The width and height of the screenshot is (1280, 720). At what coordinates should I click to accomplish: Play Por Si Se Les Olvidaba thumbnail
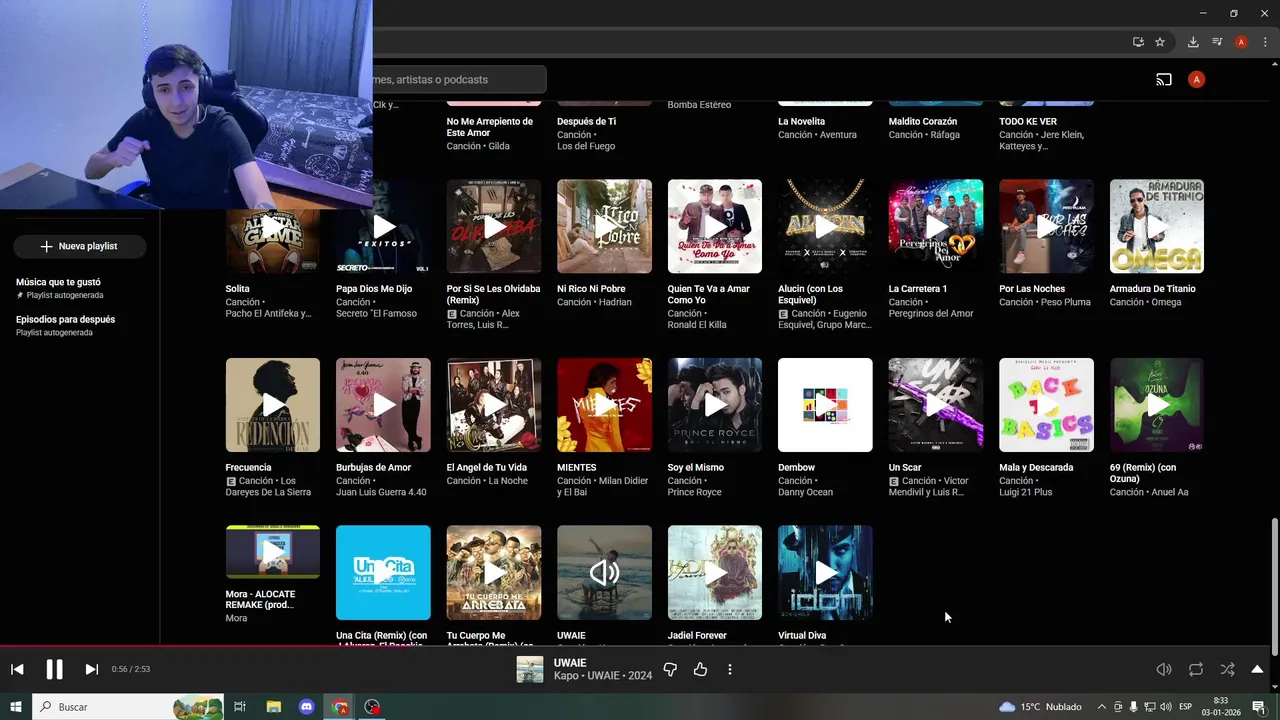(494, 226)
